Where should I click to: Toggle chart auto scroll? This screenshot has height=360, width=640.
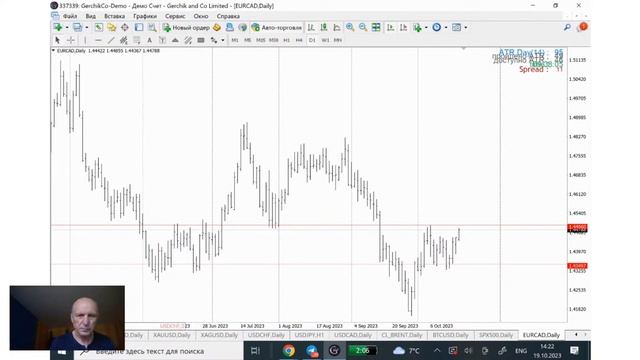click(391, 27)
